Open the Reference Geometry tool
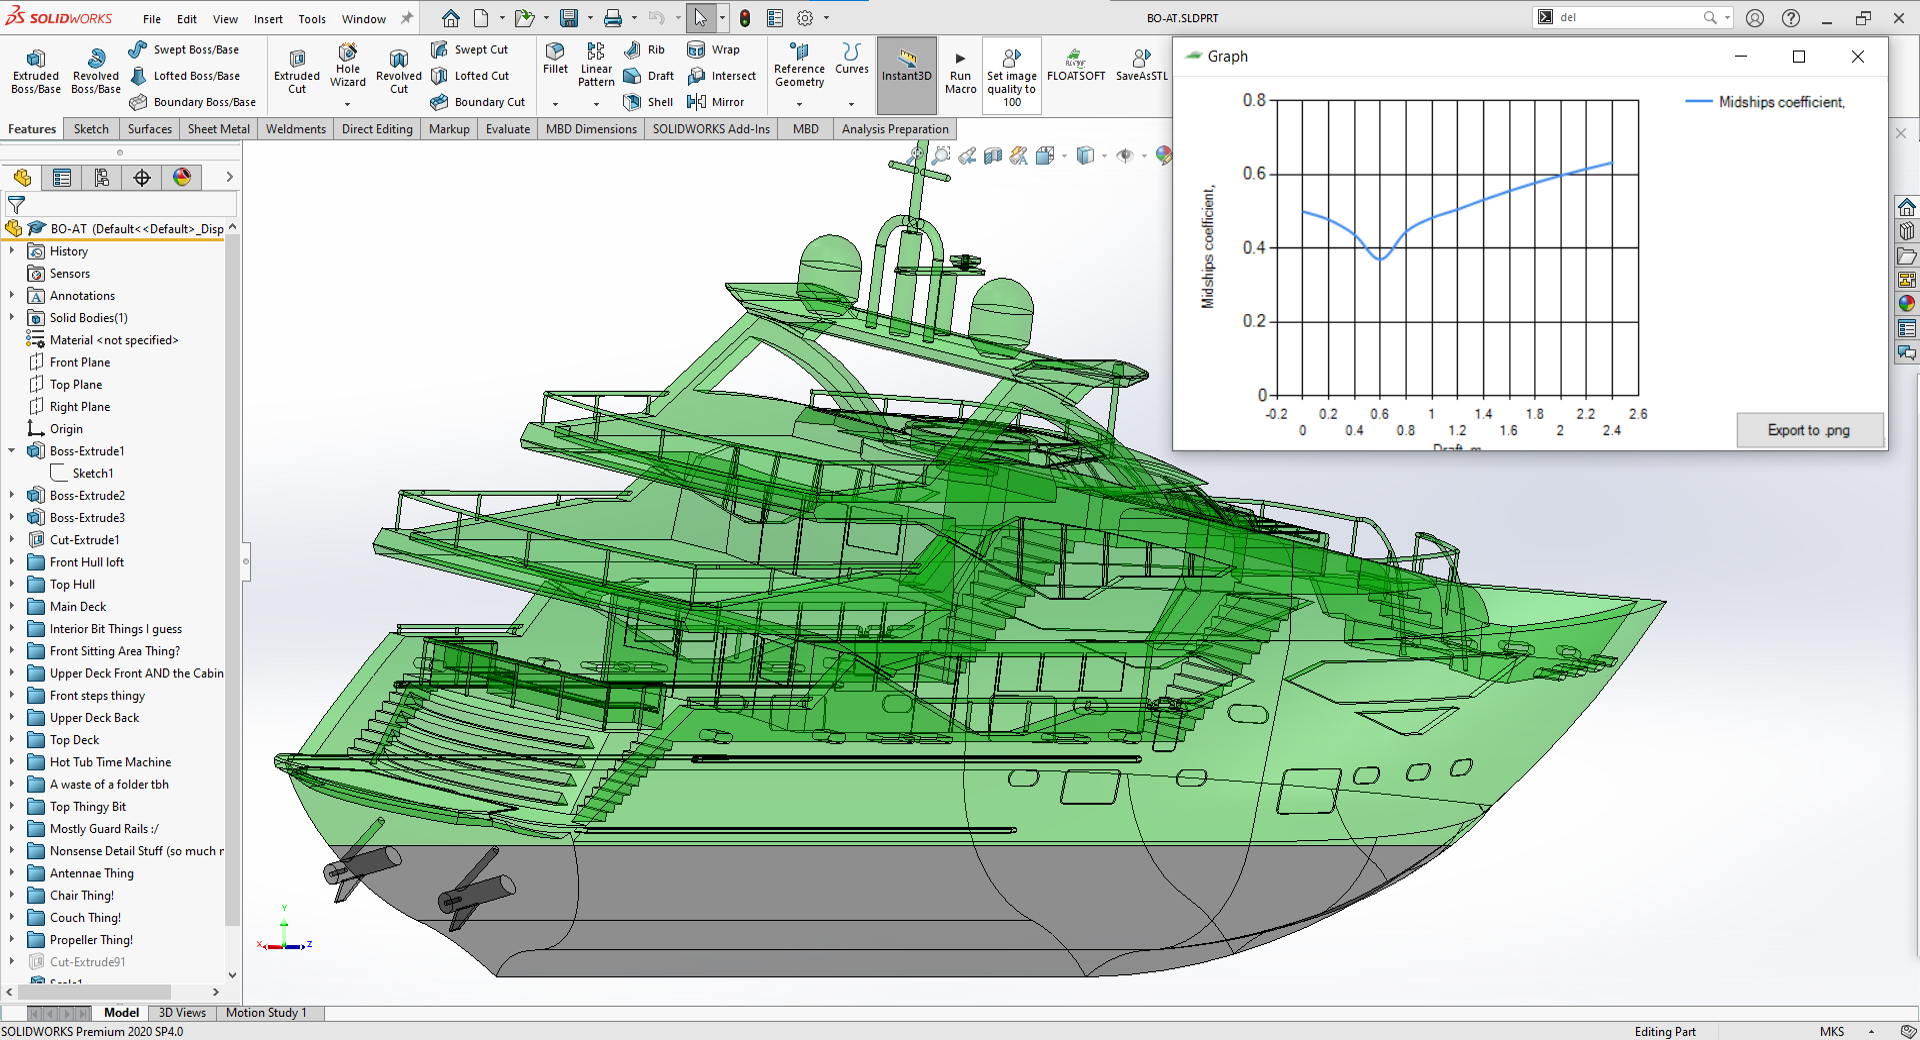 pyautogui.click(x=799, y=66)
